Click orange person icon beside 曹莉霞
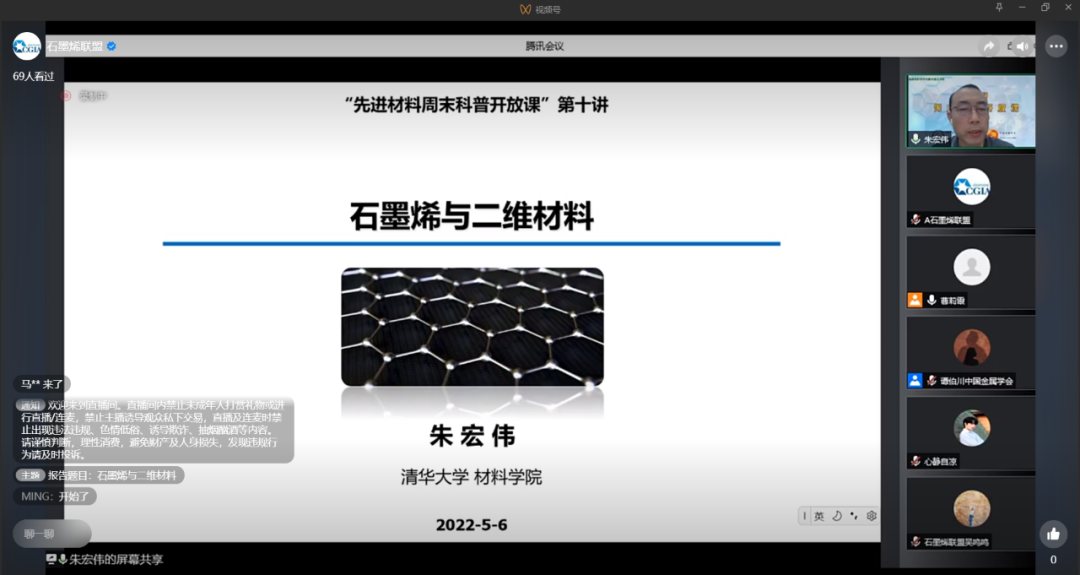Image resolution: width=1080 pixels, height=575 pixels. pos(915,300)
